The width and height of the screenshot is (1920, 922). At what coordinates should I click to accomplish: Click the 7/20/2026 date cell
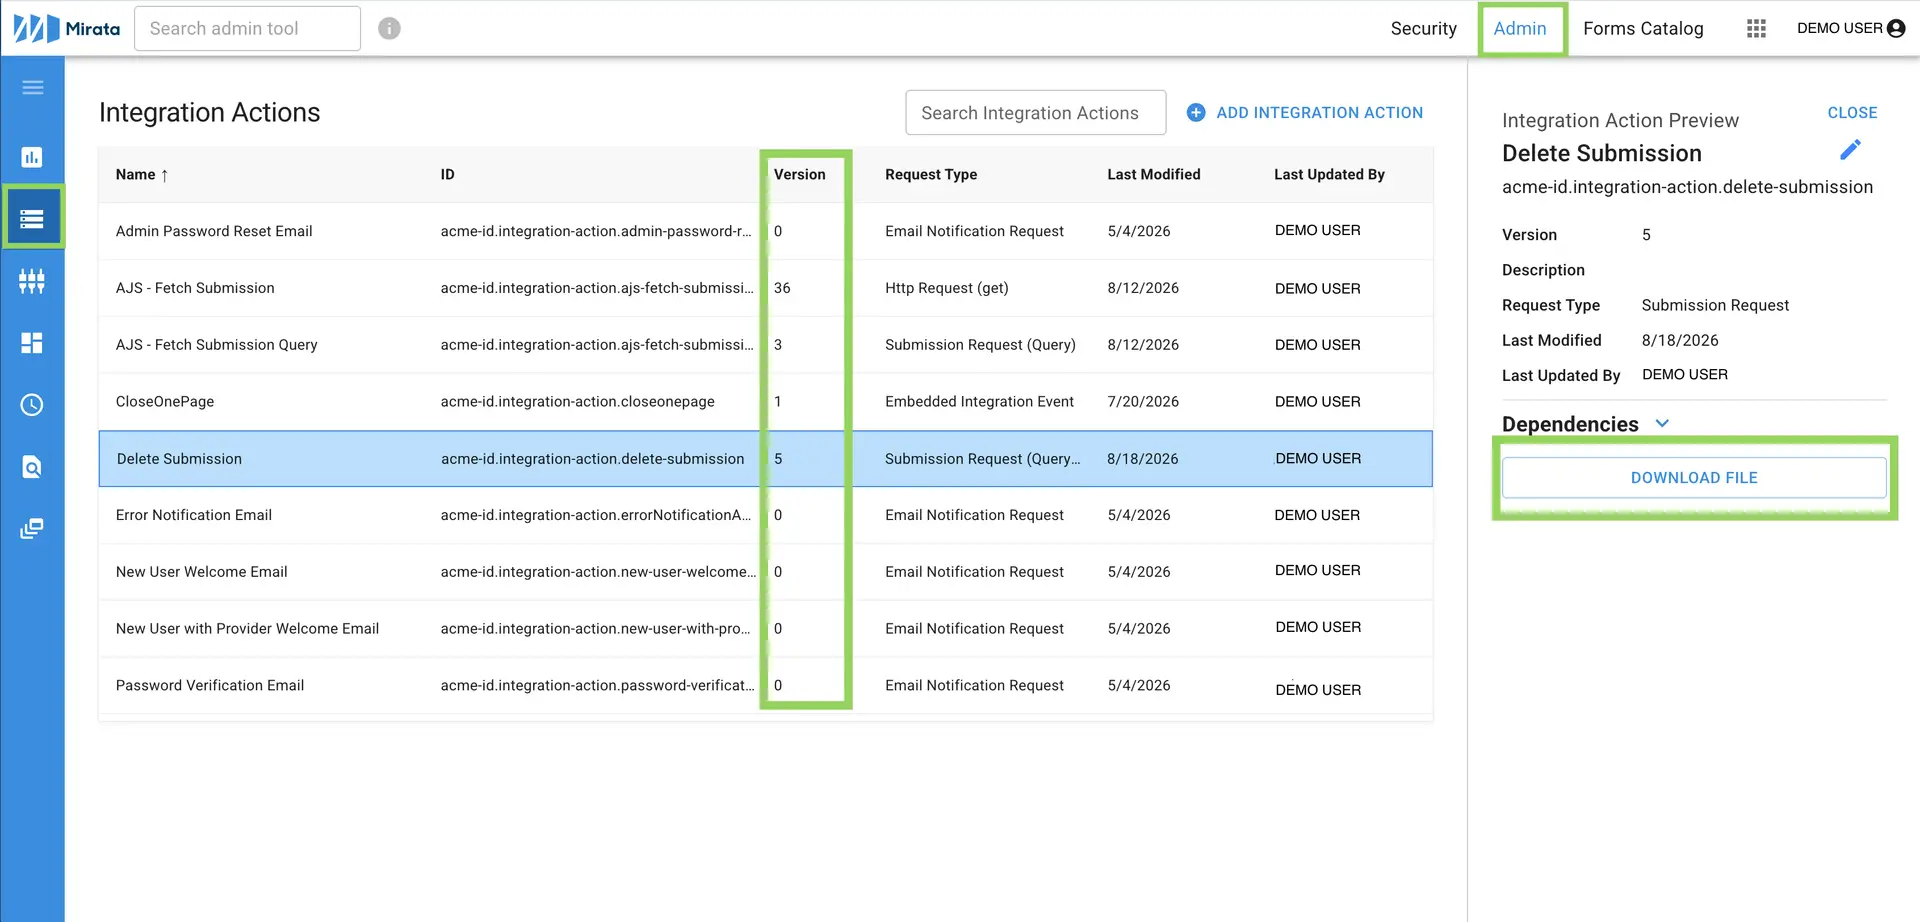click(1143, 401)
